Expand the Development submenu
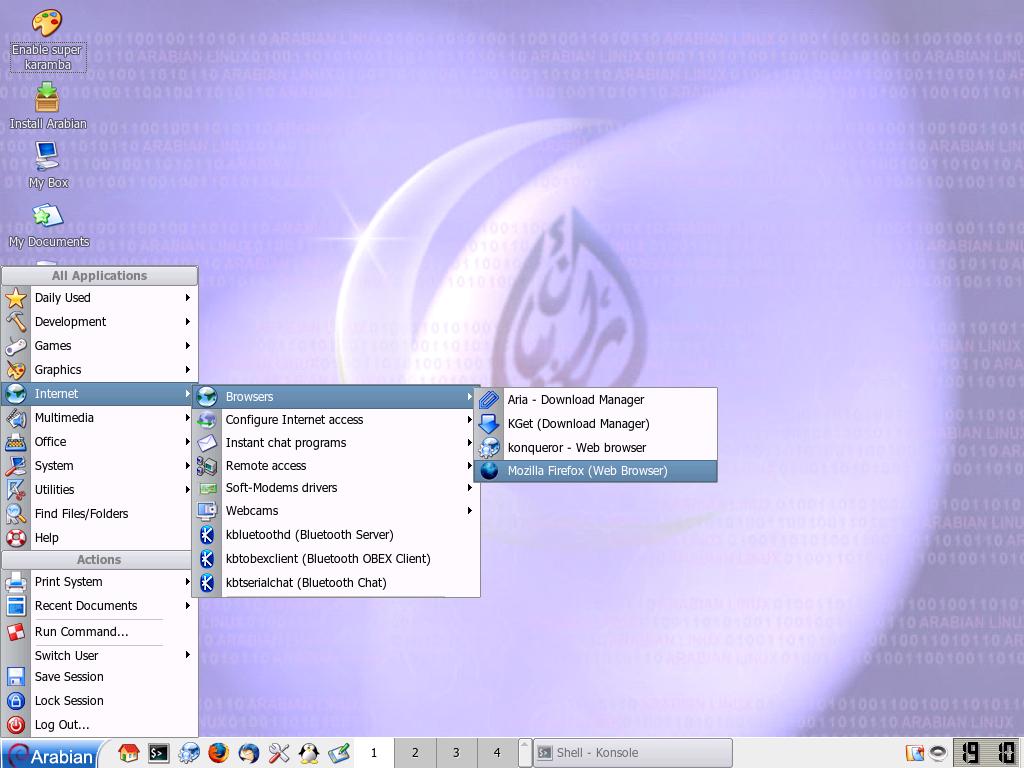 point(99,322)
